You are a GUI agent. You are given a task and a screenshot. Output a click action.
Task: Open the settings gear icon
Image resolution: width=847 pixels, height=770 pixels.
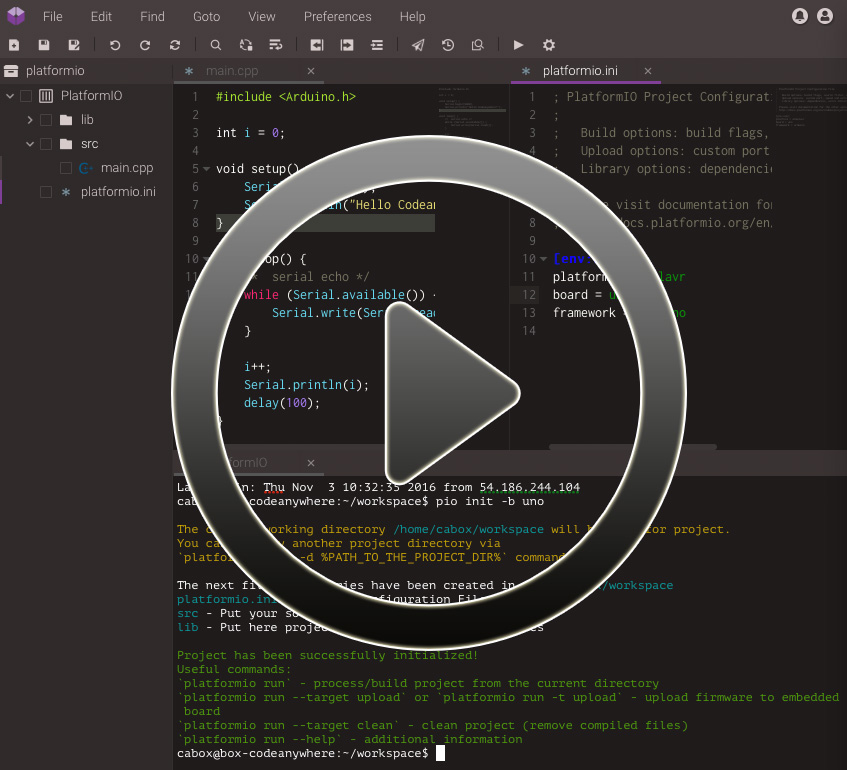pyautogui.click(x=549, y=45)
